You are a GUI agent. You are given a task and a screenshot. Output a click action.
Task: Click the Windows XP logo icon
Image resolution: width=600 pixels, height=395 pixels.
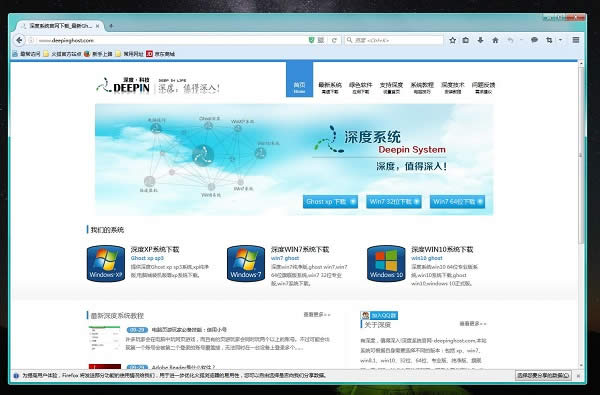pos(106,264)
